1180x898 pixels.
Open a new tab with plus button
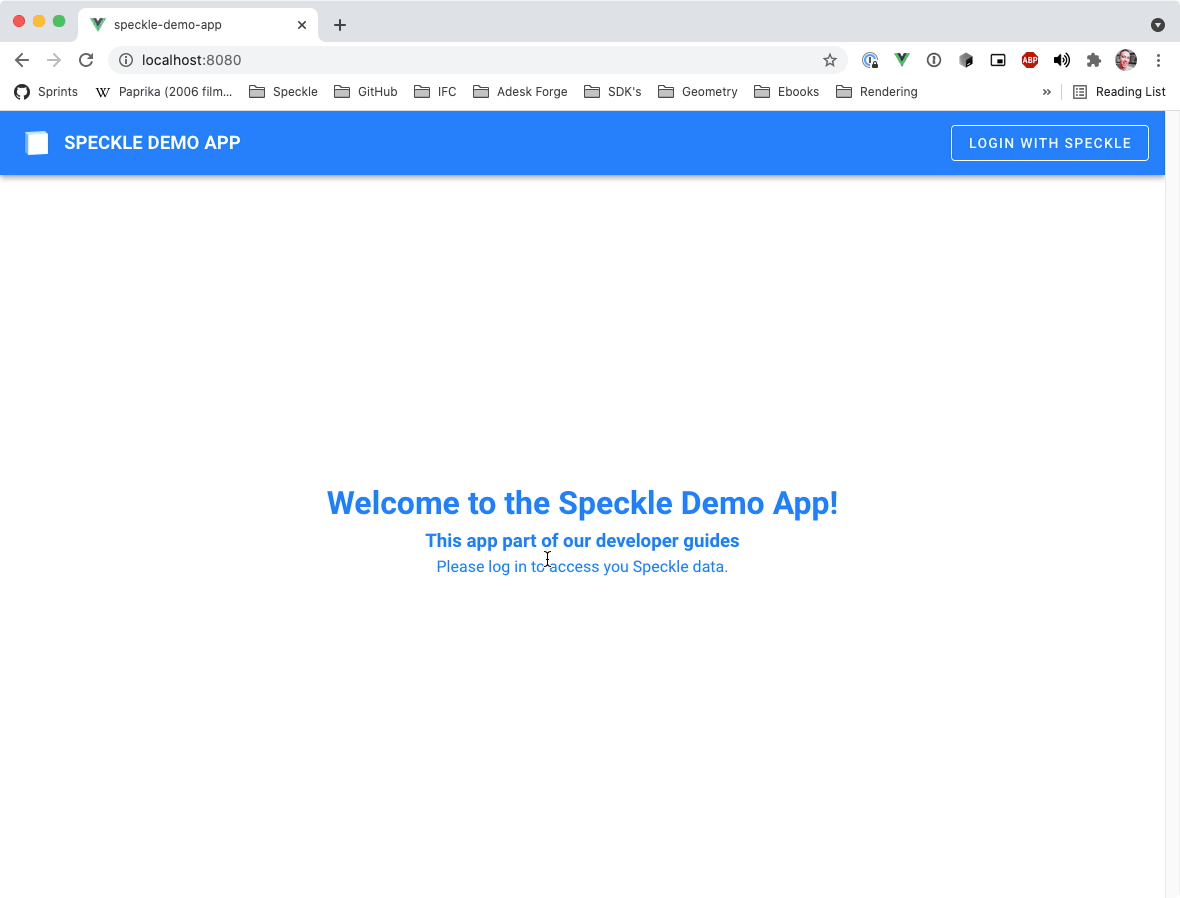[x=340, y=25]
